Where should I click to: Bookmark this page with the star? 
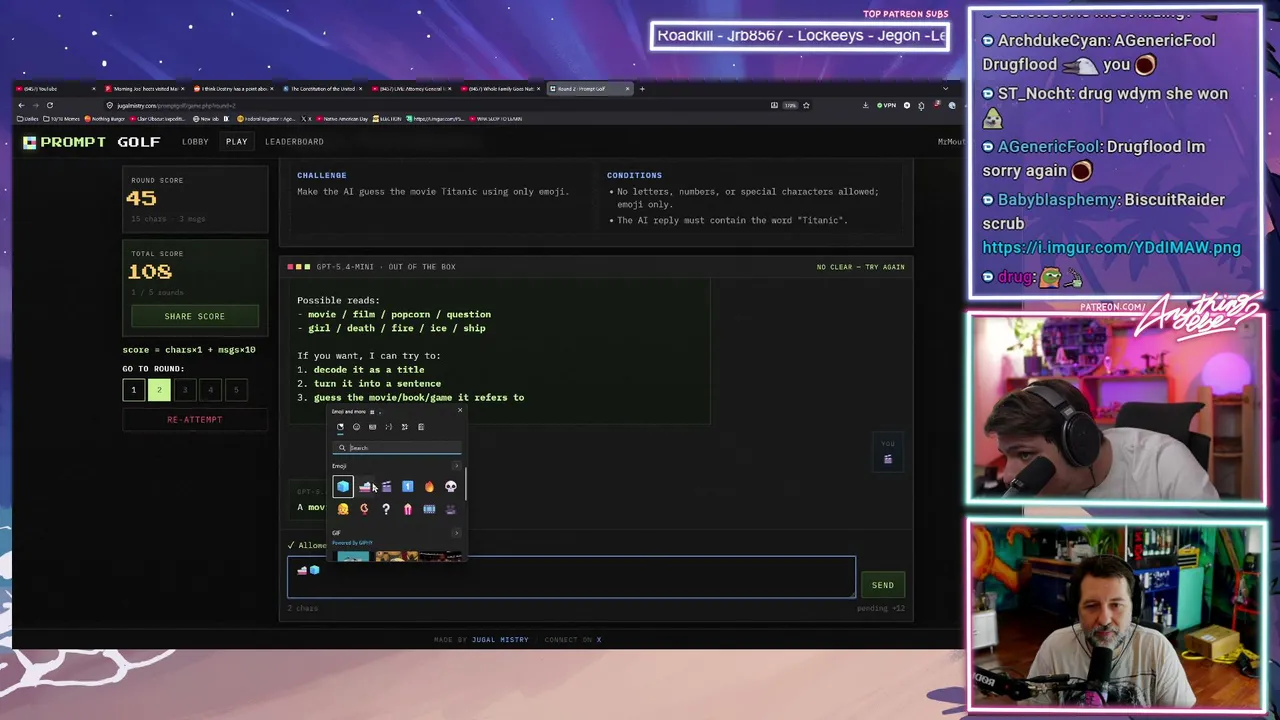[x=806, y=105]
